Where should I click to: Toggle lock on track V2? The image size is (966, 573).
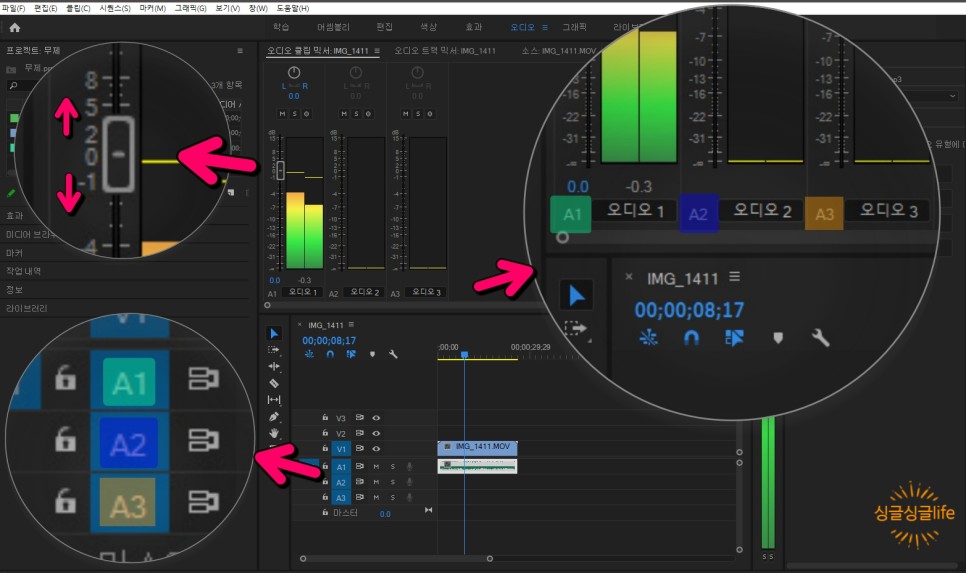[325, 433]
